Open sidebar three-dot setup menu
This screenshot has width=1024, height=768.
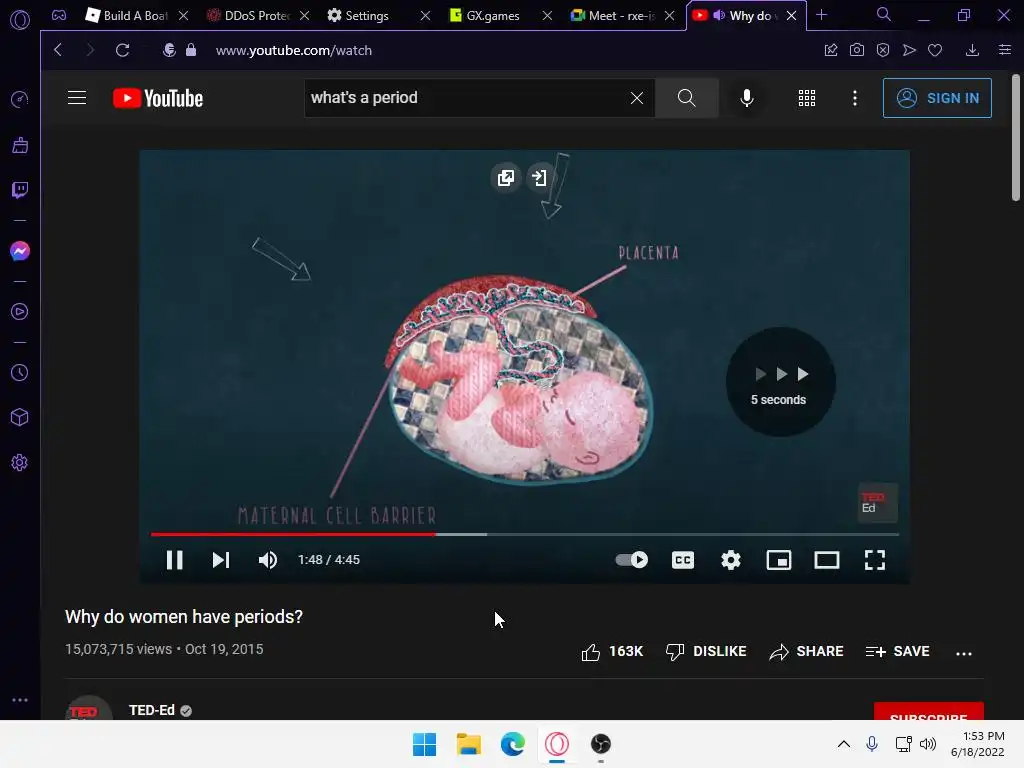point(20,699)
